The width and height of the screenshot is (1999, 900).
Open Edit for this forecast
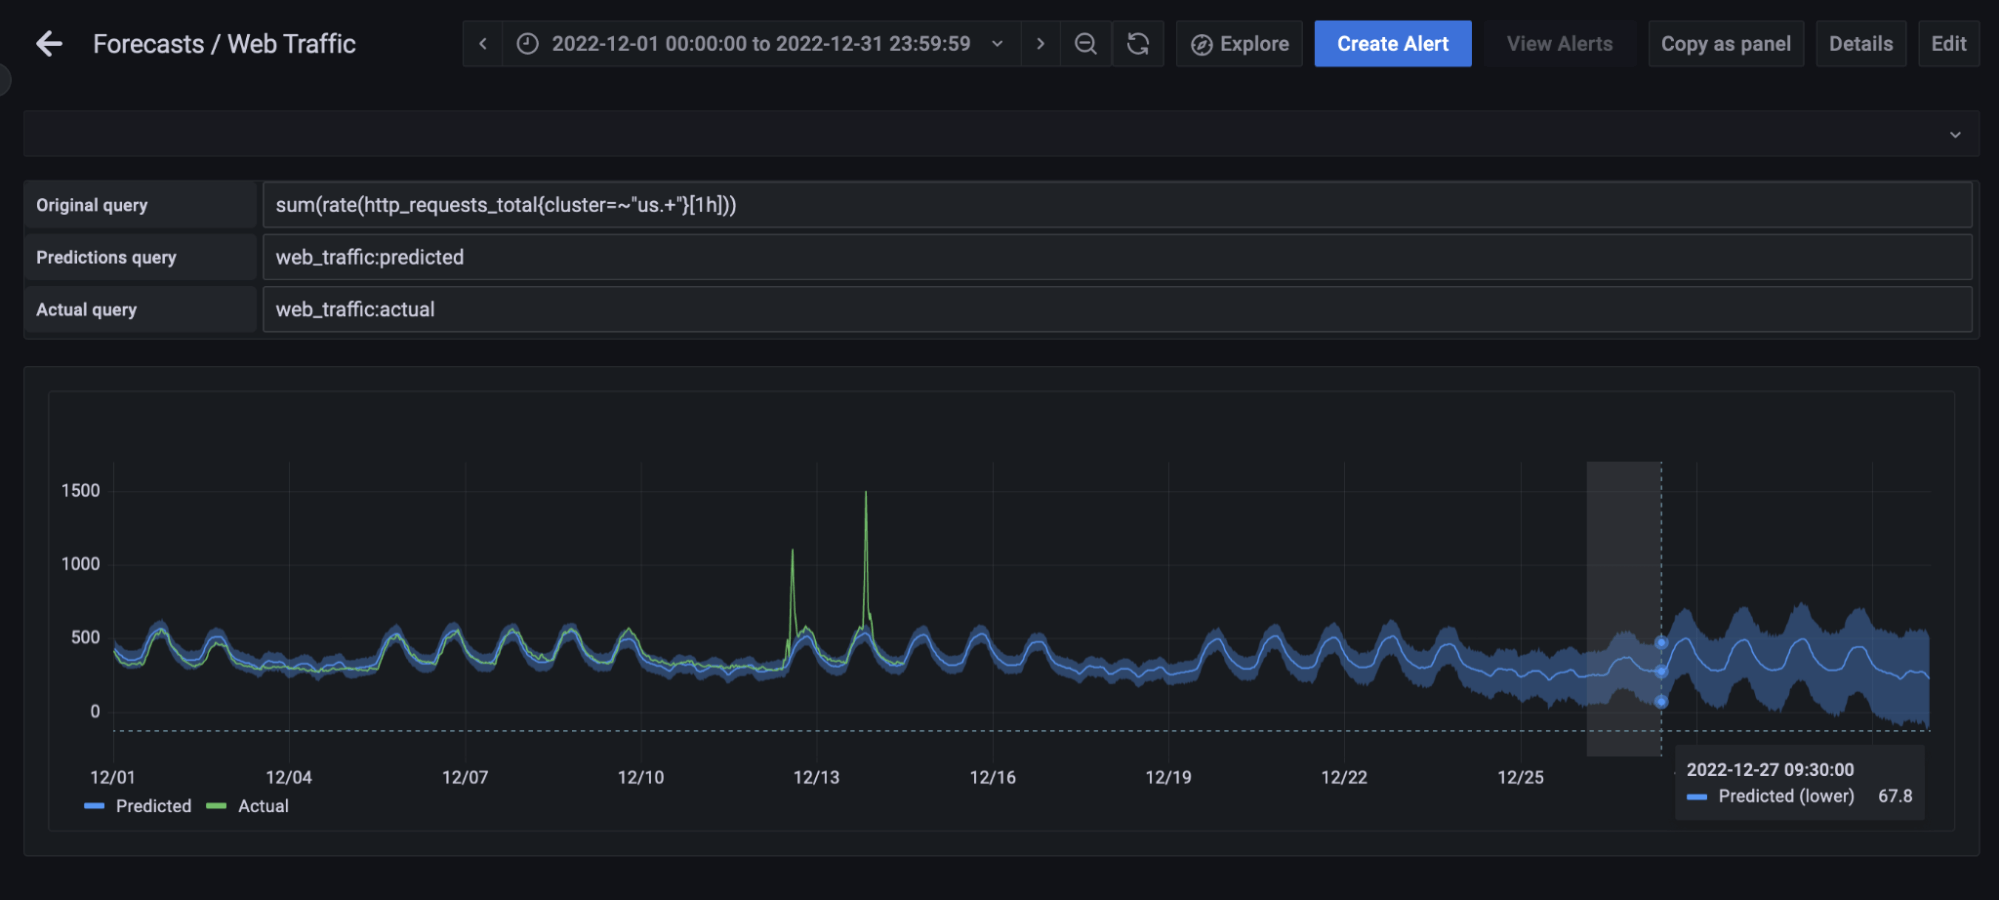click(x=1948, y=44)
